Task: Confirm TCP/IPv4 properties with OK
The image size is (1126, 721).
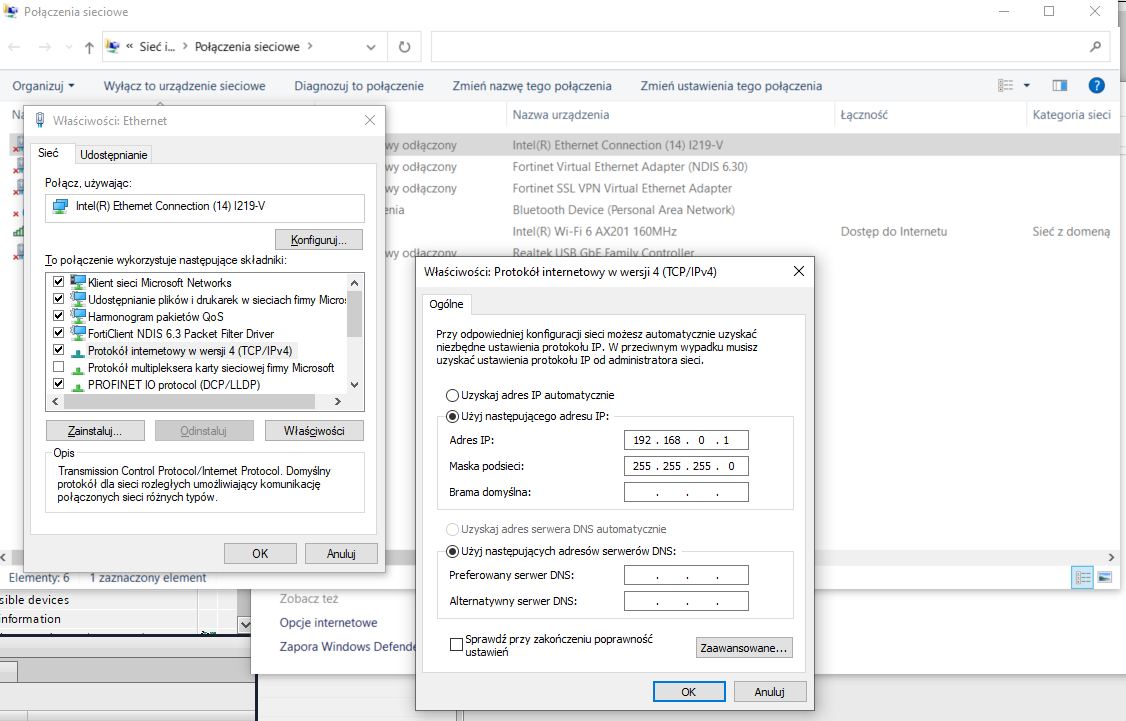Action: point(689,692)
